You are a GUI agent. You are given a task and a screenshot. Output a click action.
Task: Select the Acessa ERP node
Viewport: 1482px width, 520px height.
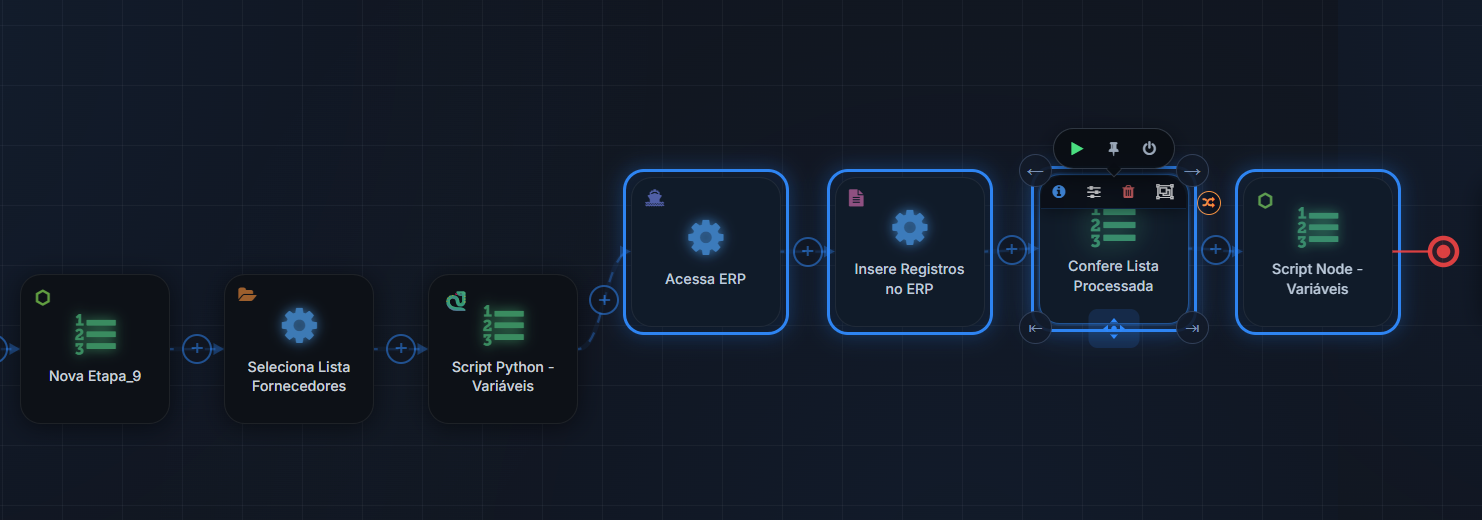[x=706, y=251]
